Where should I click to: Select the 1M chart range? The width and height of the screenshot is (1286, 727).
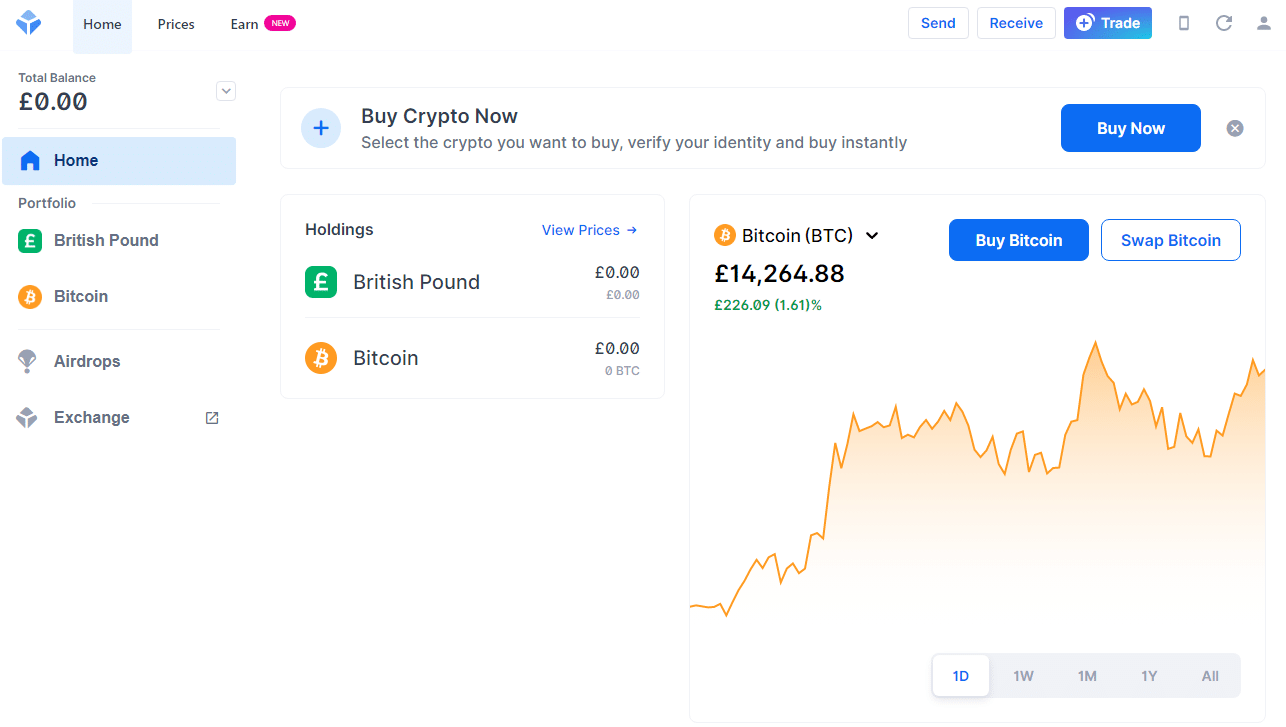coord(1087,676)
